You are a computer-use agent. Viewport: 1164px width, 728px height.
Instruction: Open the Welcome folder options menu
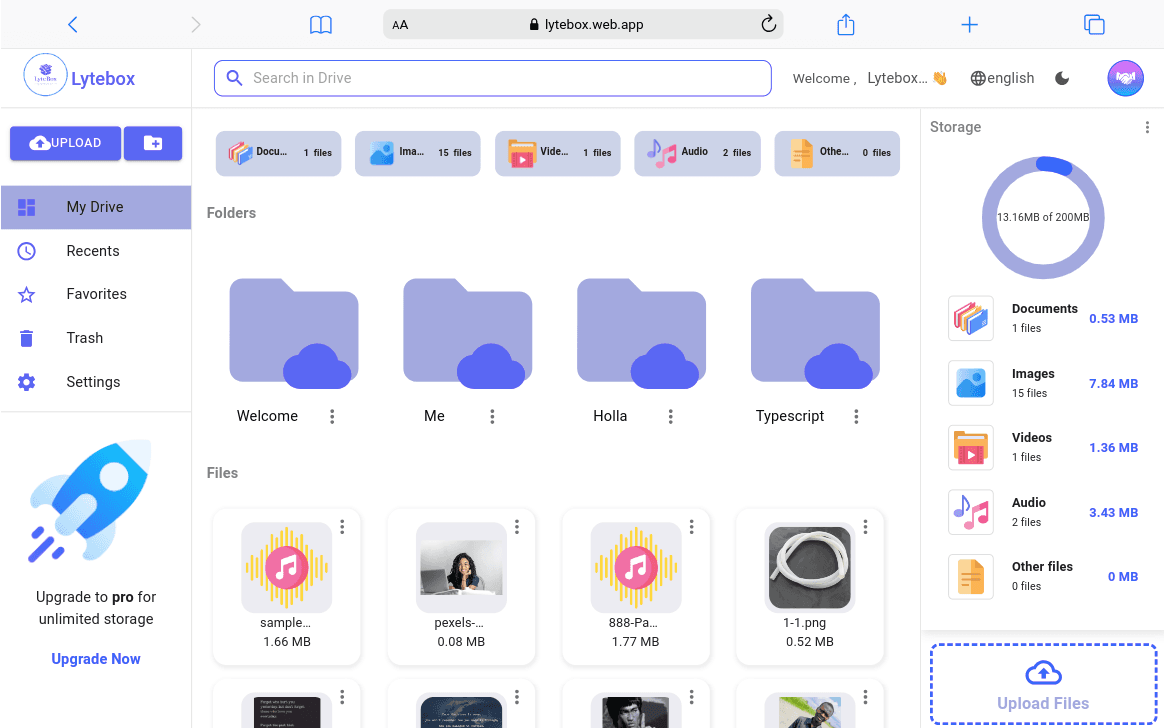coord(331,416)
